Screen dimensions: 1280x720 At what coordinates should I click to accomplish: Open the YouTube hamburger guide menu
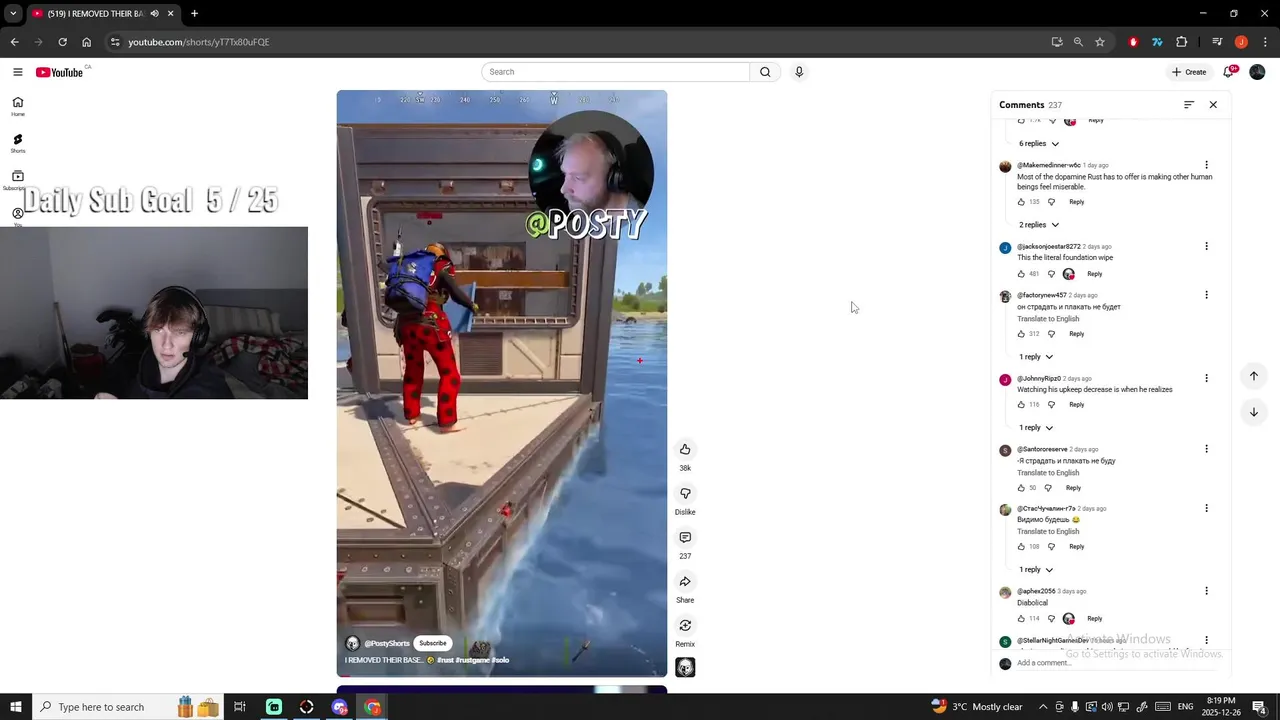(17, 72)
